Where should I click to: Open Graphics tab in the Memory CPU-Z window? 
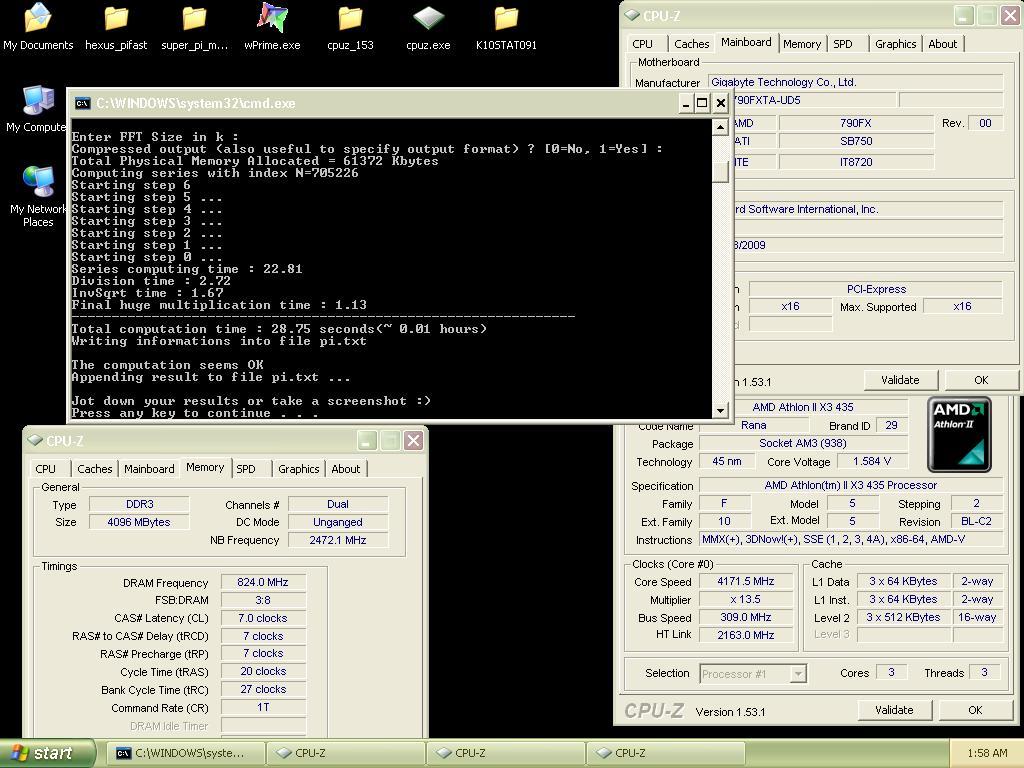(298, 469)
